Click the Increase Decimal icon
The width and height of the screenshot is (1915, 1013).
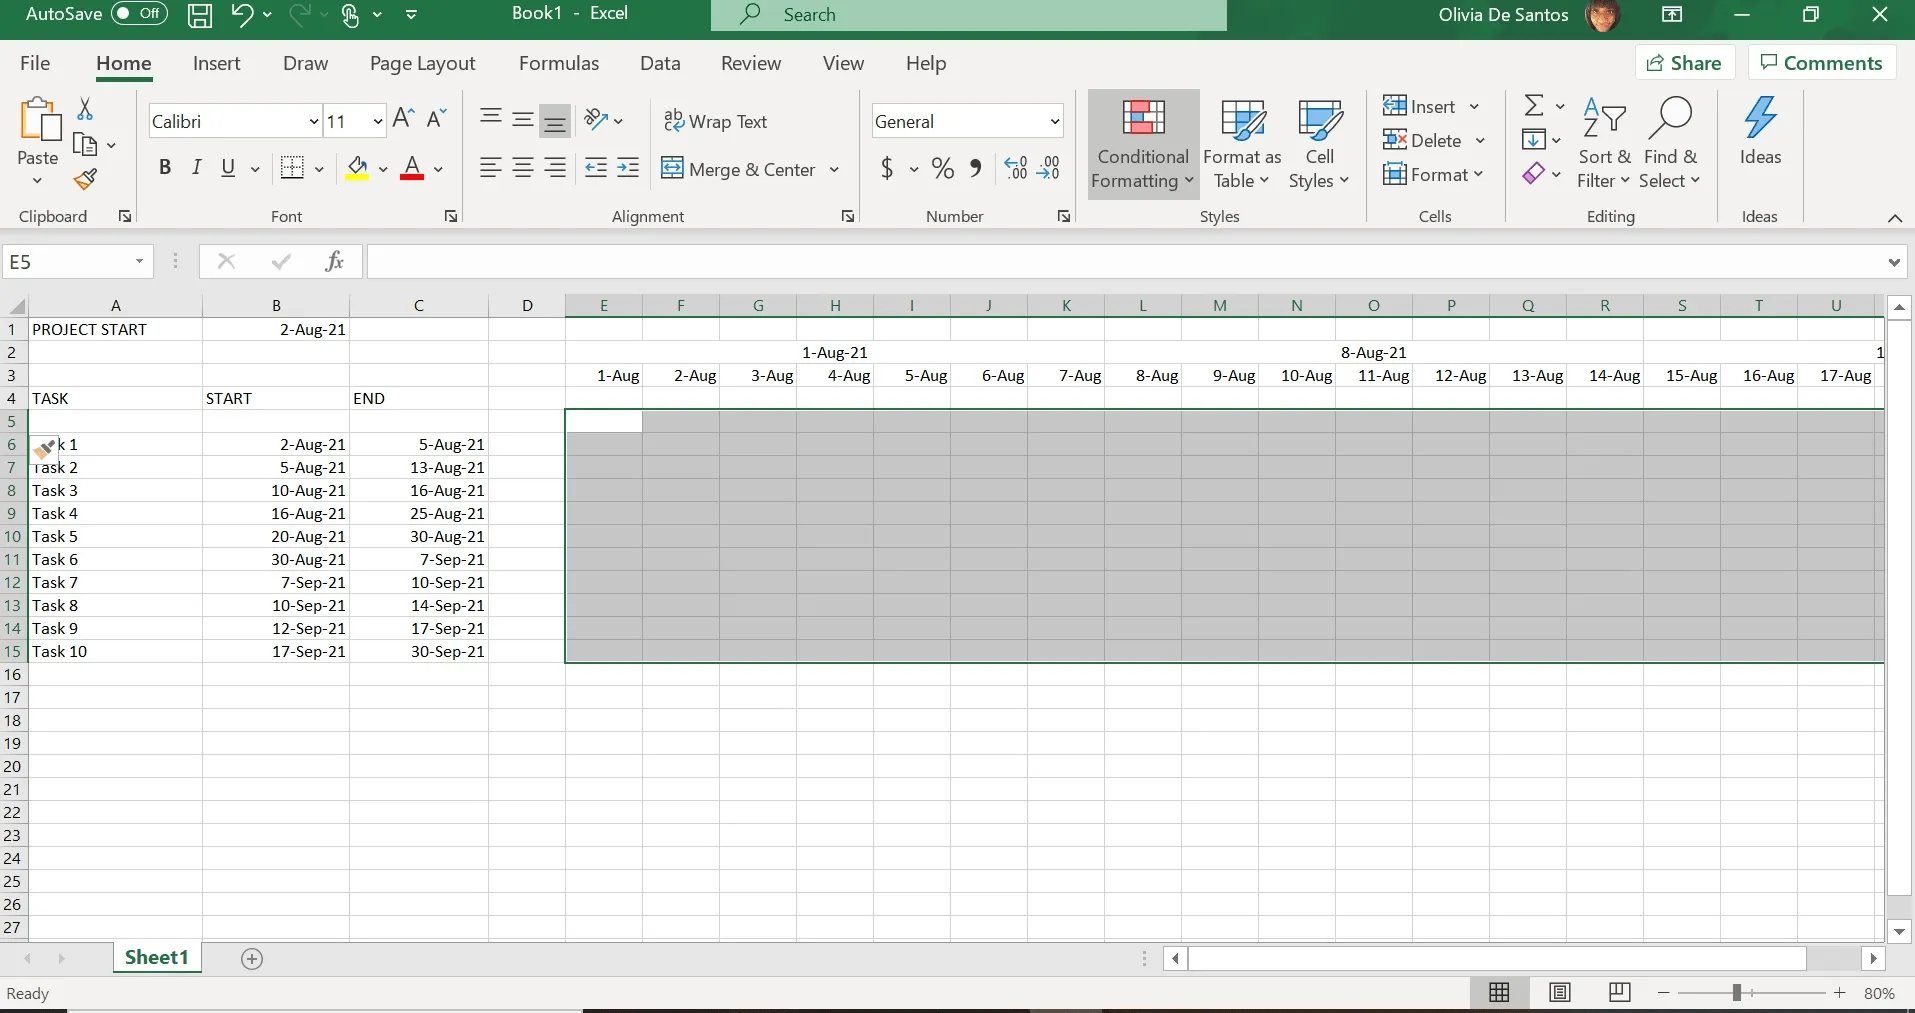1015,169
